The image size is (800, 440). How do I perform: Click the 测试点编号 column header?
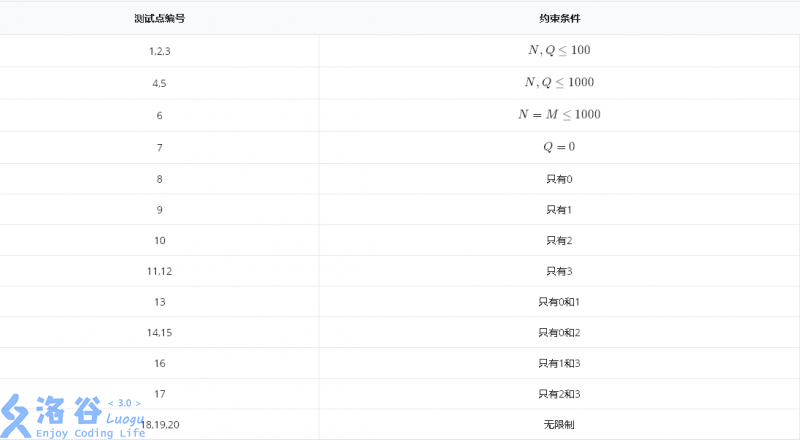160,19
